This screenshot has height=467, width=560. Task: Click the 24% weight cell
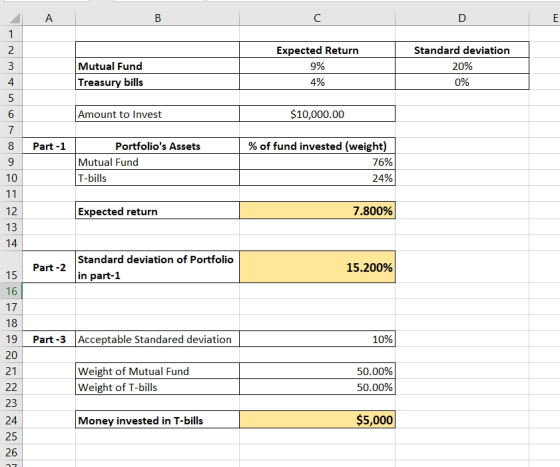pos(317,178)
